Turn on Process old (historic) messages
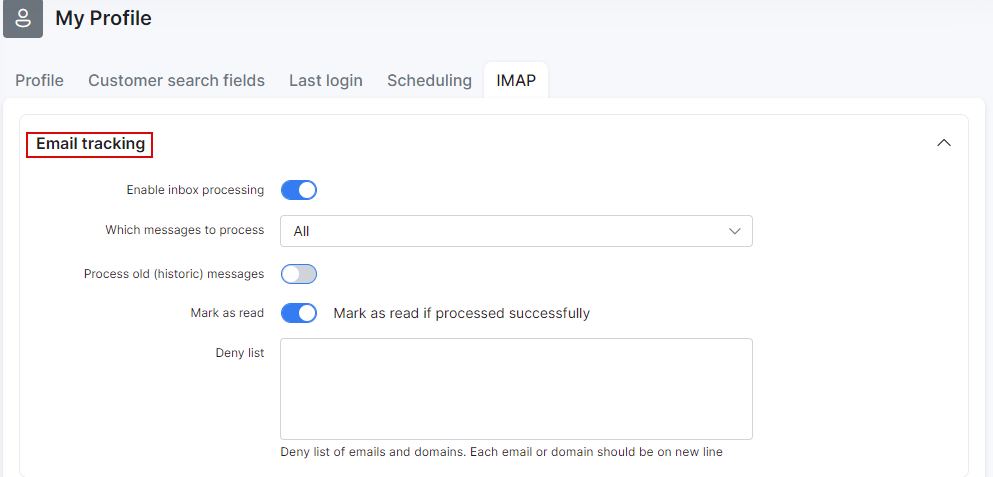The image size is (993, 477). coord(299,274)
